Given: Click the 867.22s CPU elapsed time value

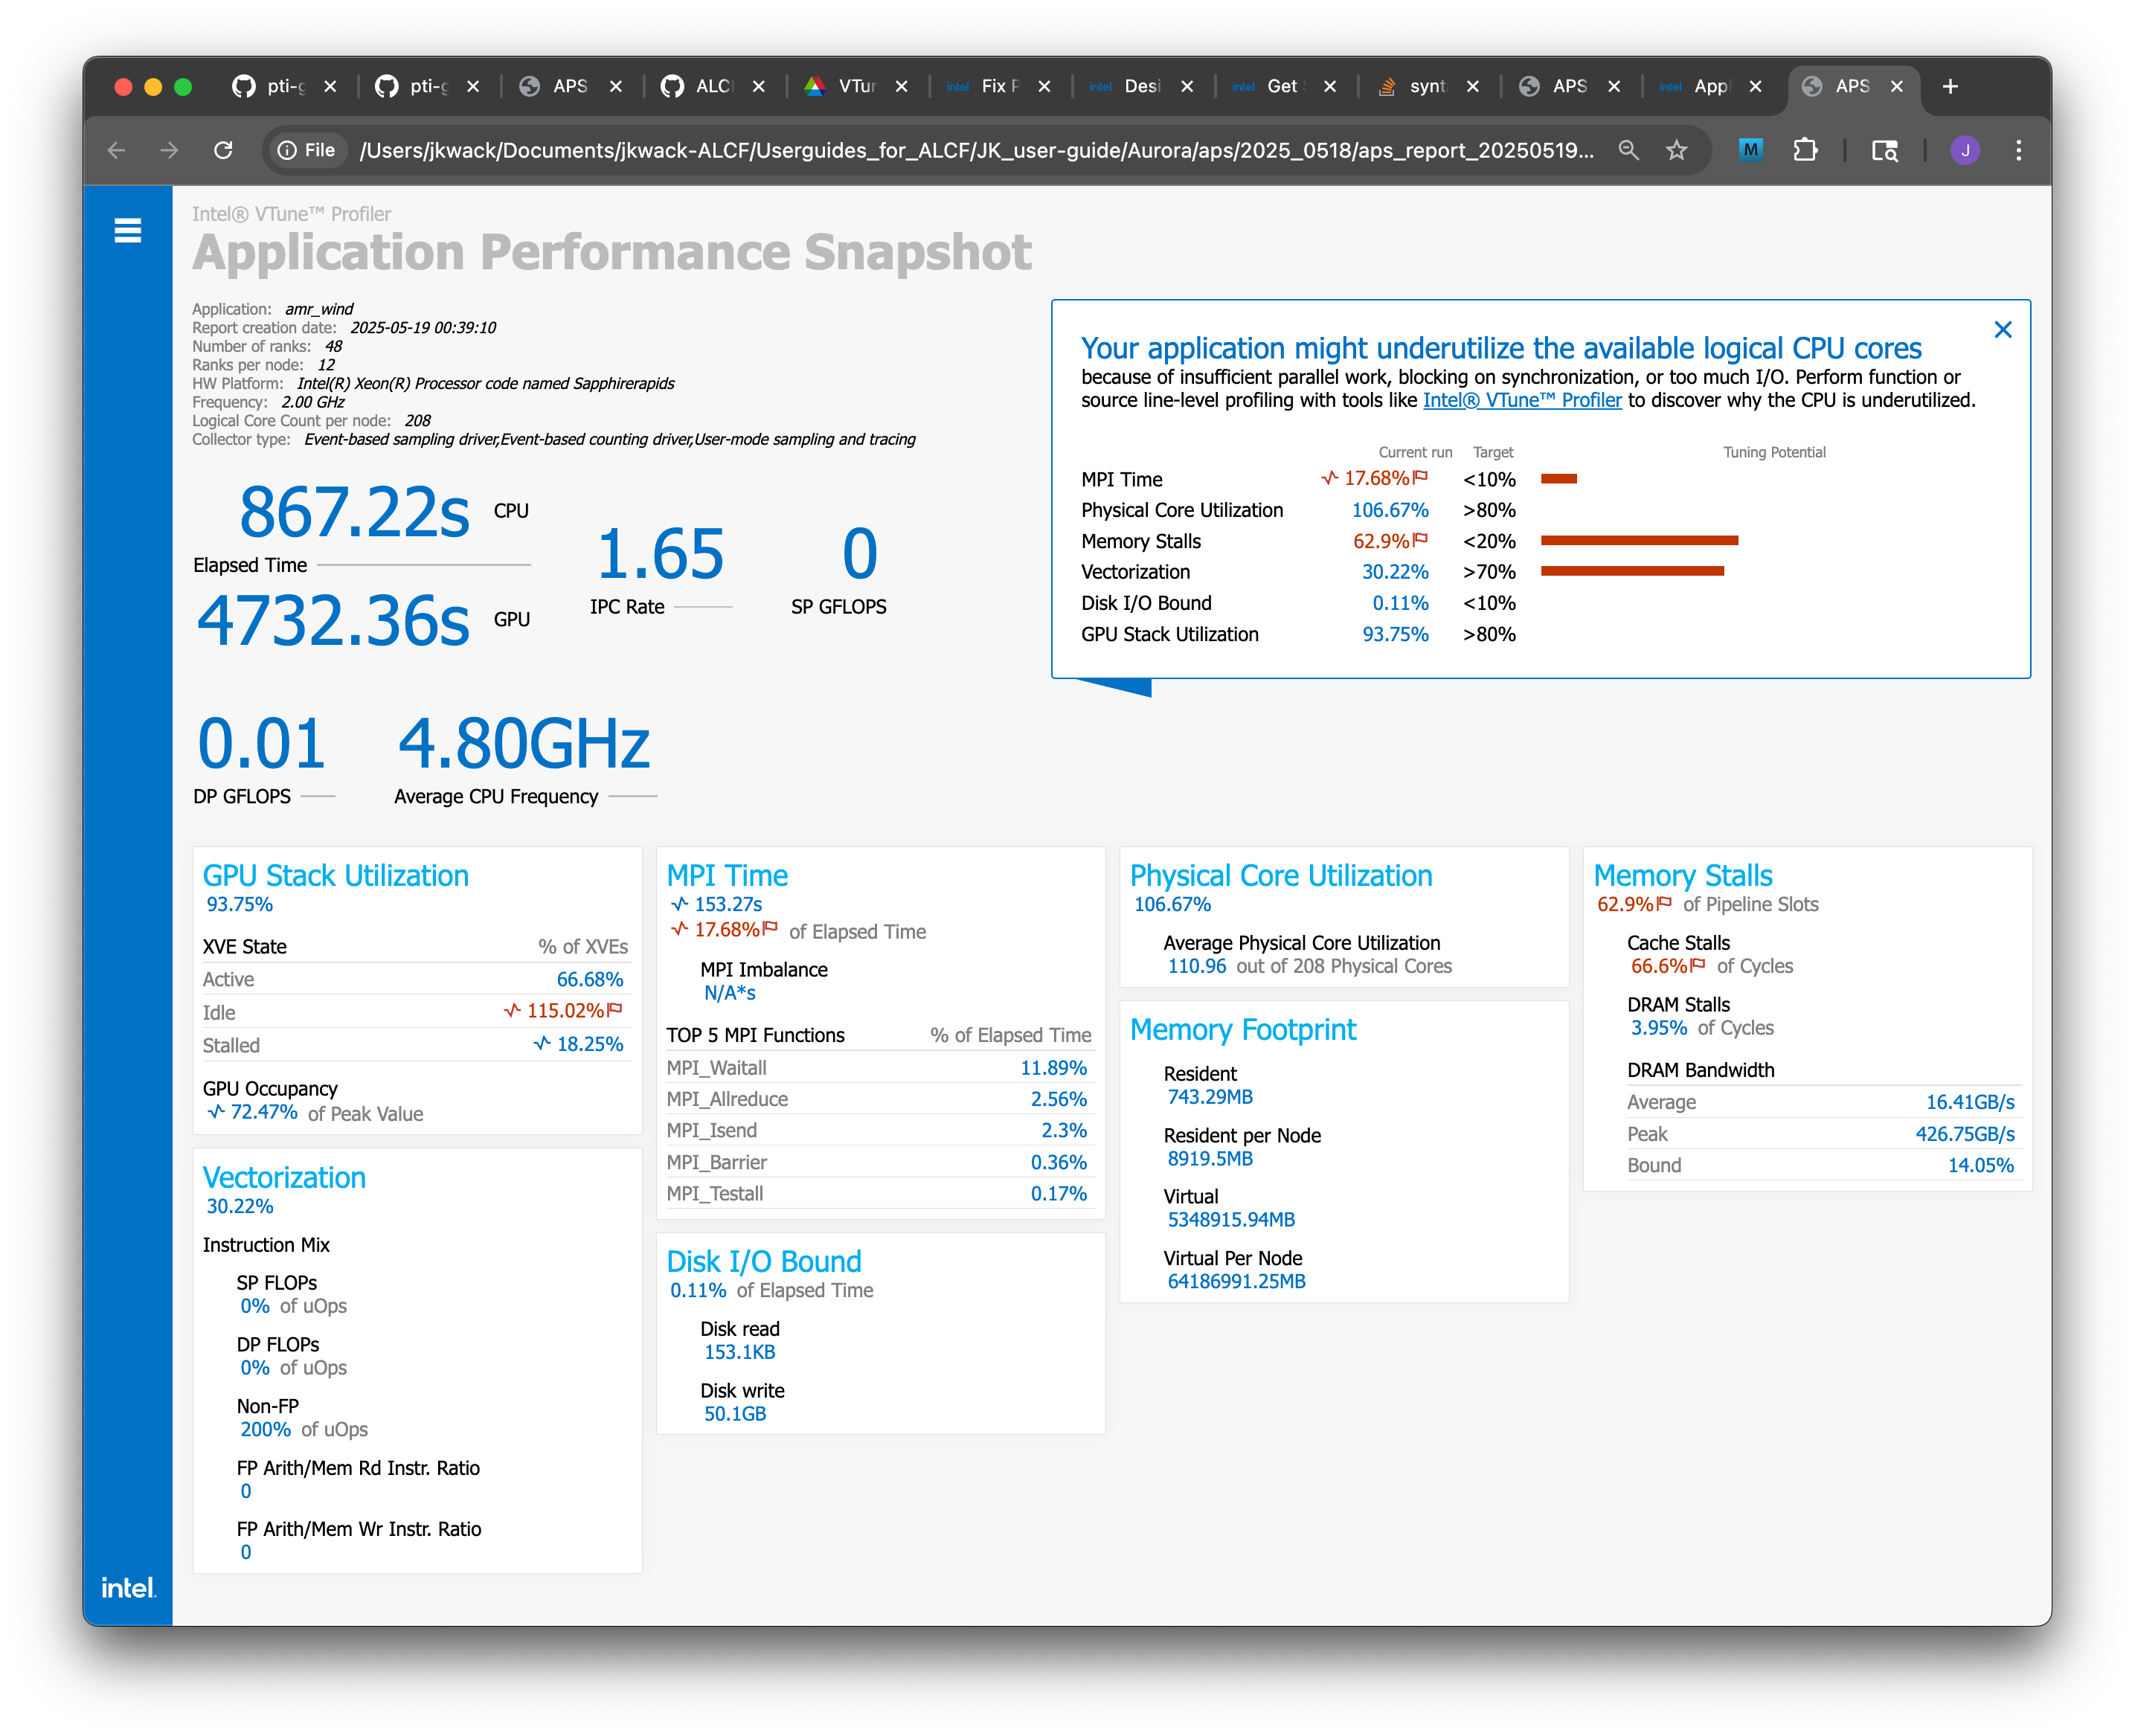Looking at the screenshot, I should (x=354, y=512).
